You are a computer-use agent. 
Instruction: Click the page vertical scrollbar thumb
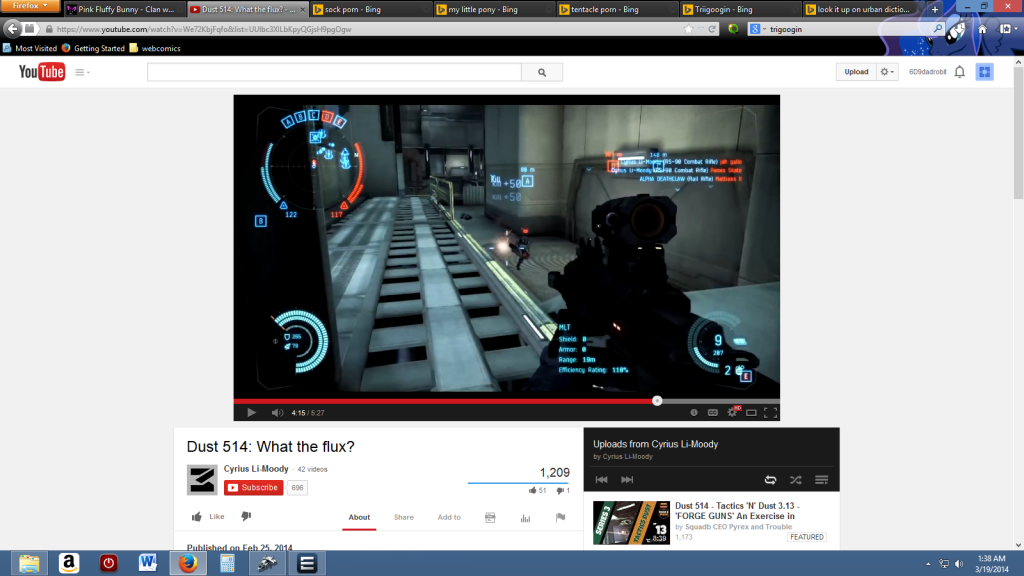pos(1018,134)
